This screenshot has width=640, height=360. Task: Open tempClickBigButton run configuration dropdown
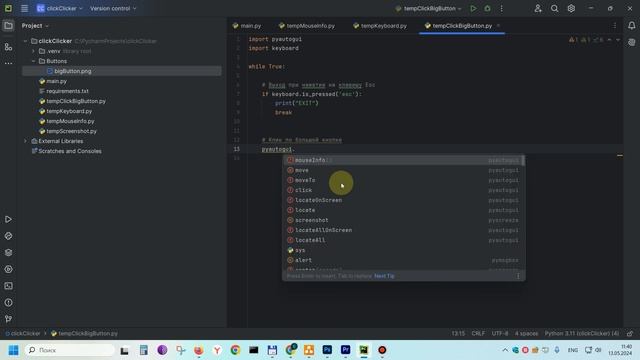pos(429,8)
